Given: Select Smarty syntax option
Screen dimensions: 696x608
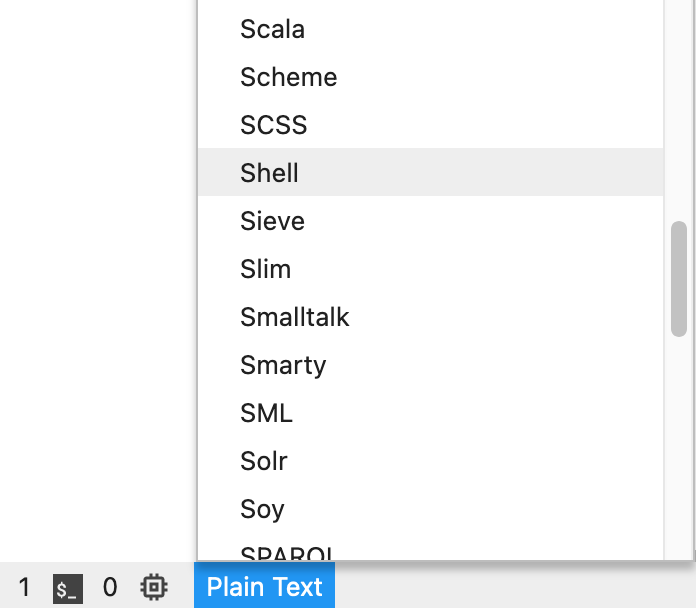Looking at the screenshot, I should tap(431, 365).
